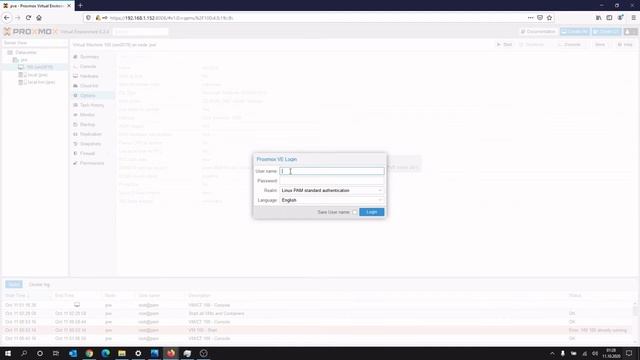Click the Create VM button

[x=574, y=31]
